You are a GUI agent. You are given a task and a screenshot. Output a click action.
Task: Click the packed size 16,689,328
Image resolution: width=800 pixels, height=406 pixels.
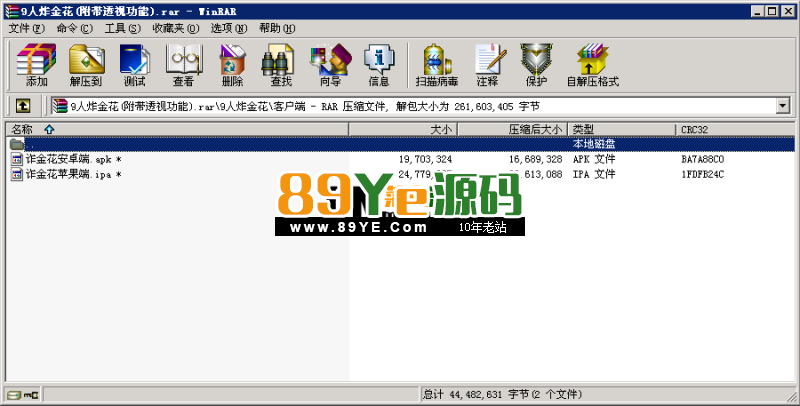tap(535, 159)
